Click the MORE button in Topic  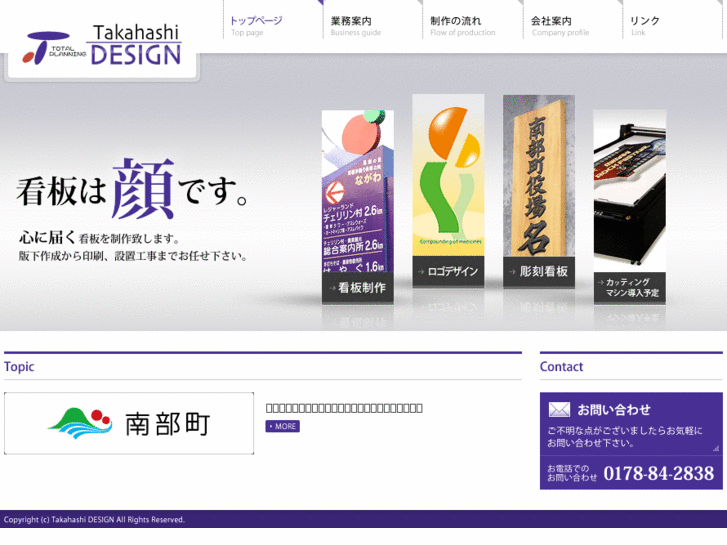pos(282,426)
